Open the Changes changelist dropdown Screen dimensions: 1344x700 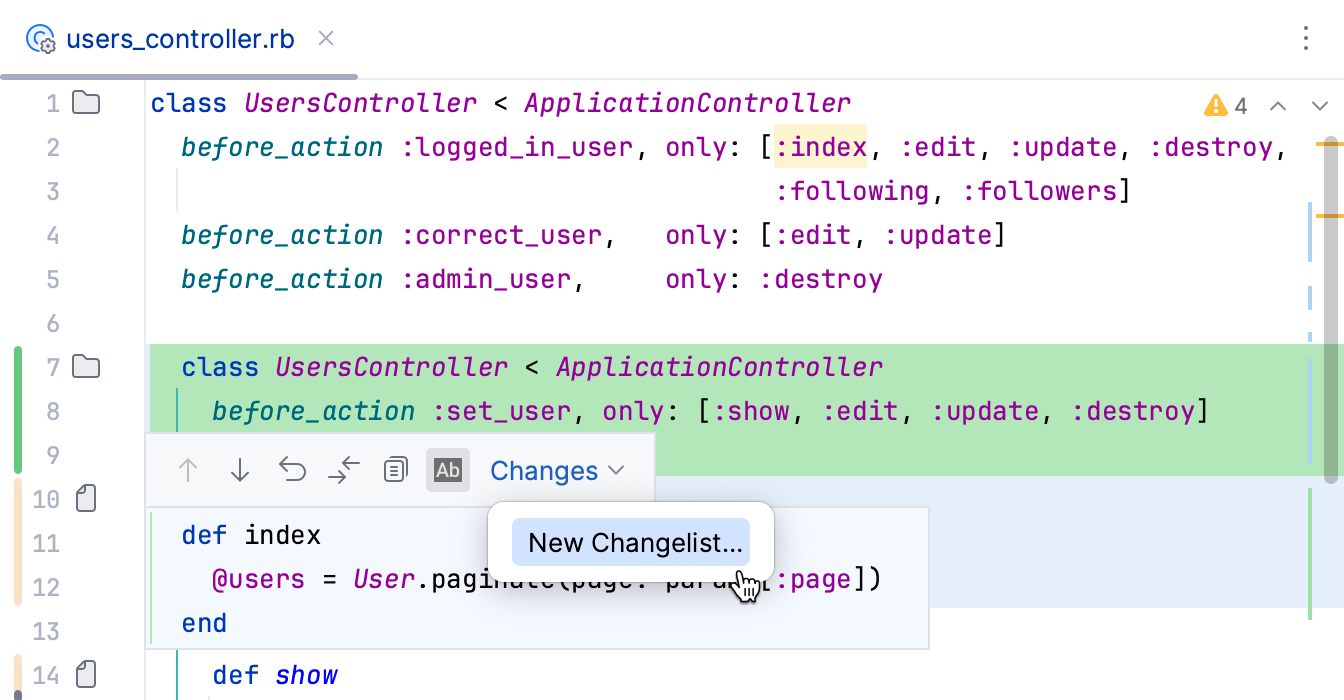point(556,470)
